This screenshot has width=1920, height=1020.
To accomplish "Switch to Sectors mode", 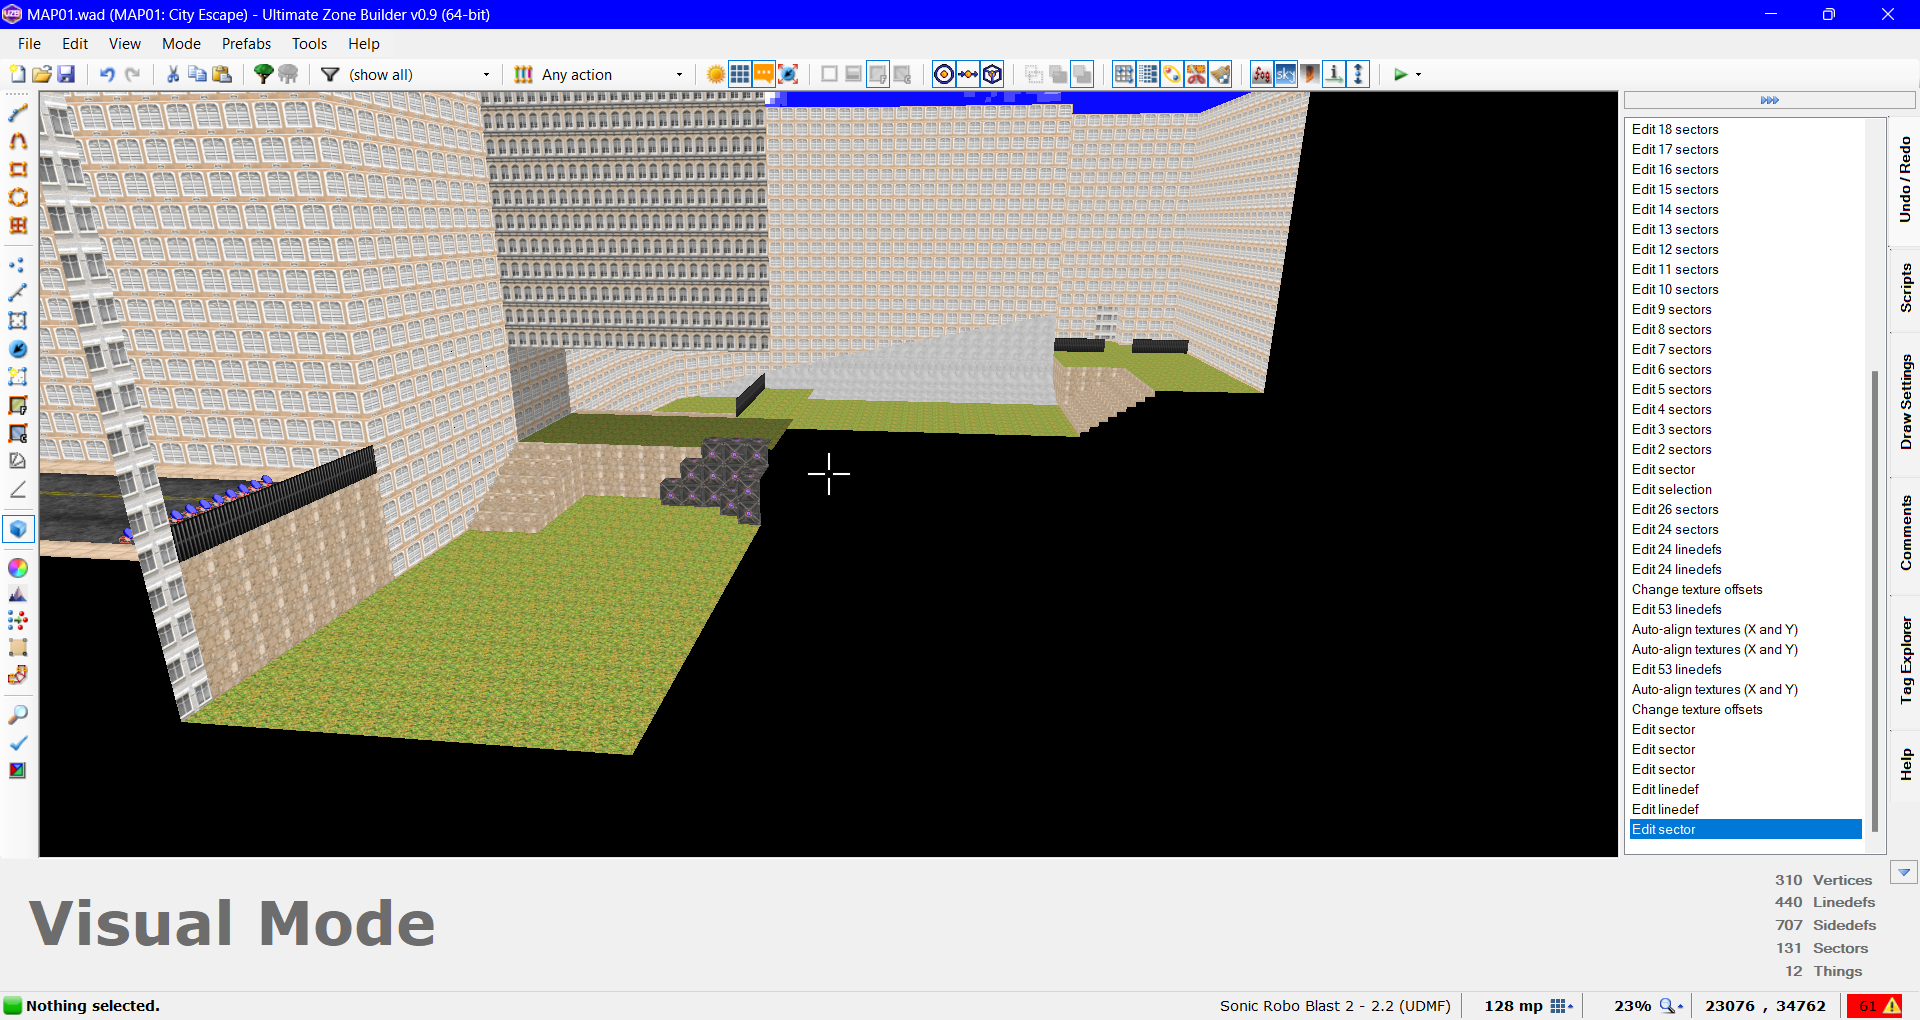I will coord(18,321).
